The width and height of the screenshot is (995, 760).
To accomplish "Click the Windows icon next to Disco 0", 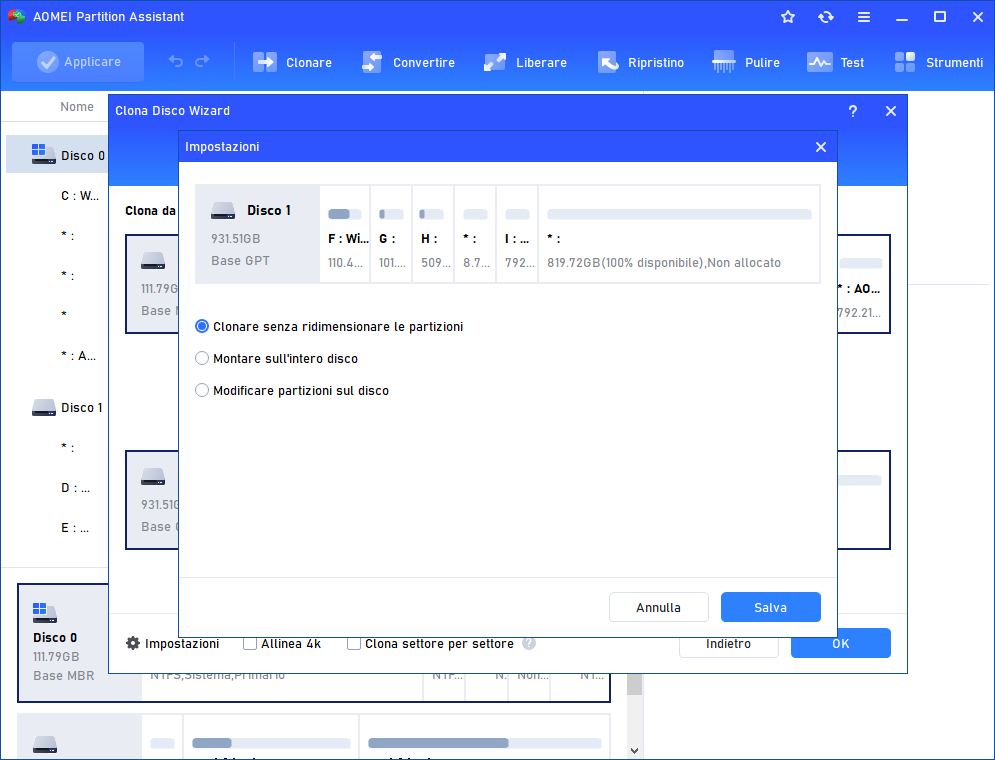I will coord(44,154).
